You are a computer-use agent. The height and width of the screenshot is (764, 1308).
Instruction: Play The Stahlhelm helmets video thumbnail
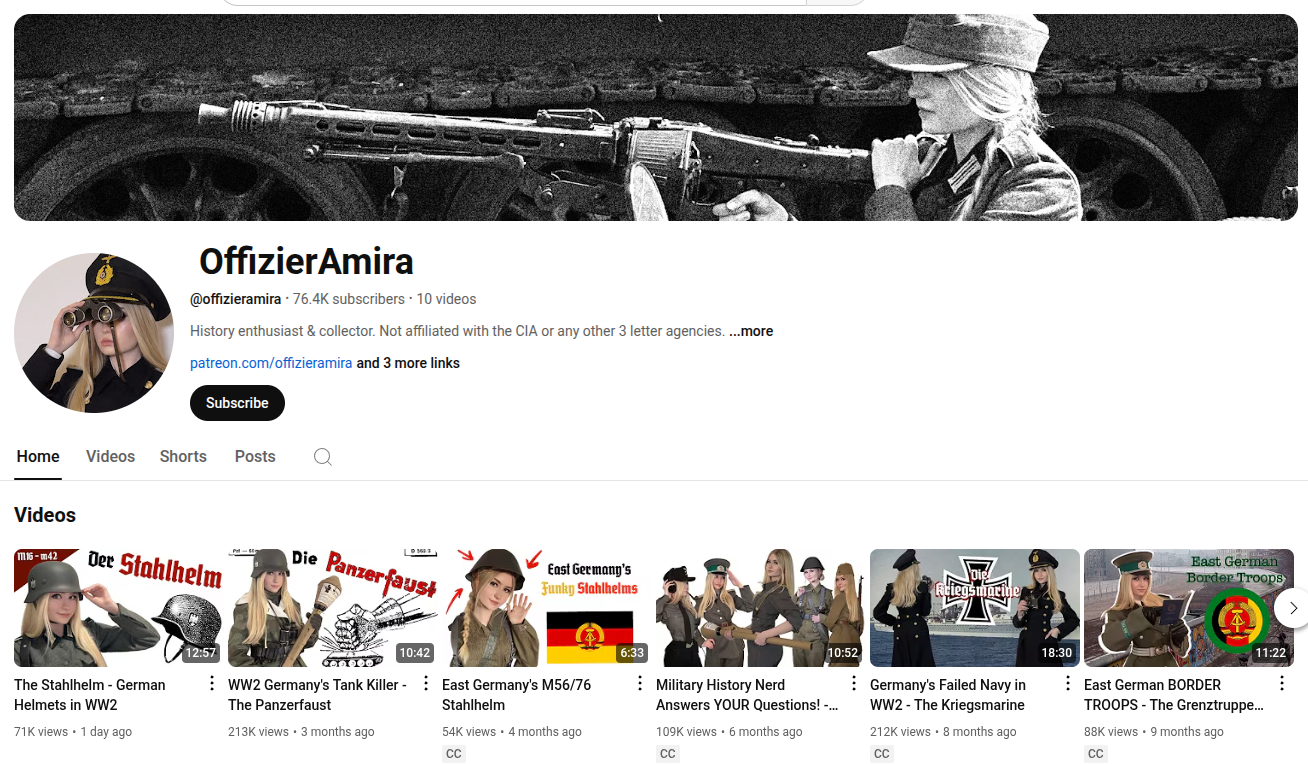click(118, 608)
